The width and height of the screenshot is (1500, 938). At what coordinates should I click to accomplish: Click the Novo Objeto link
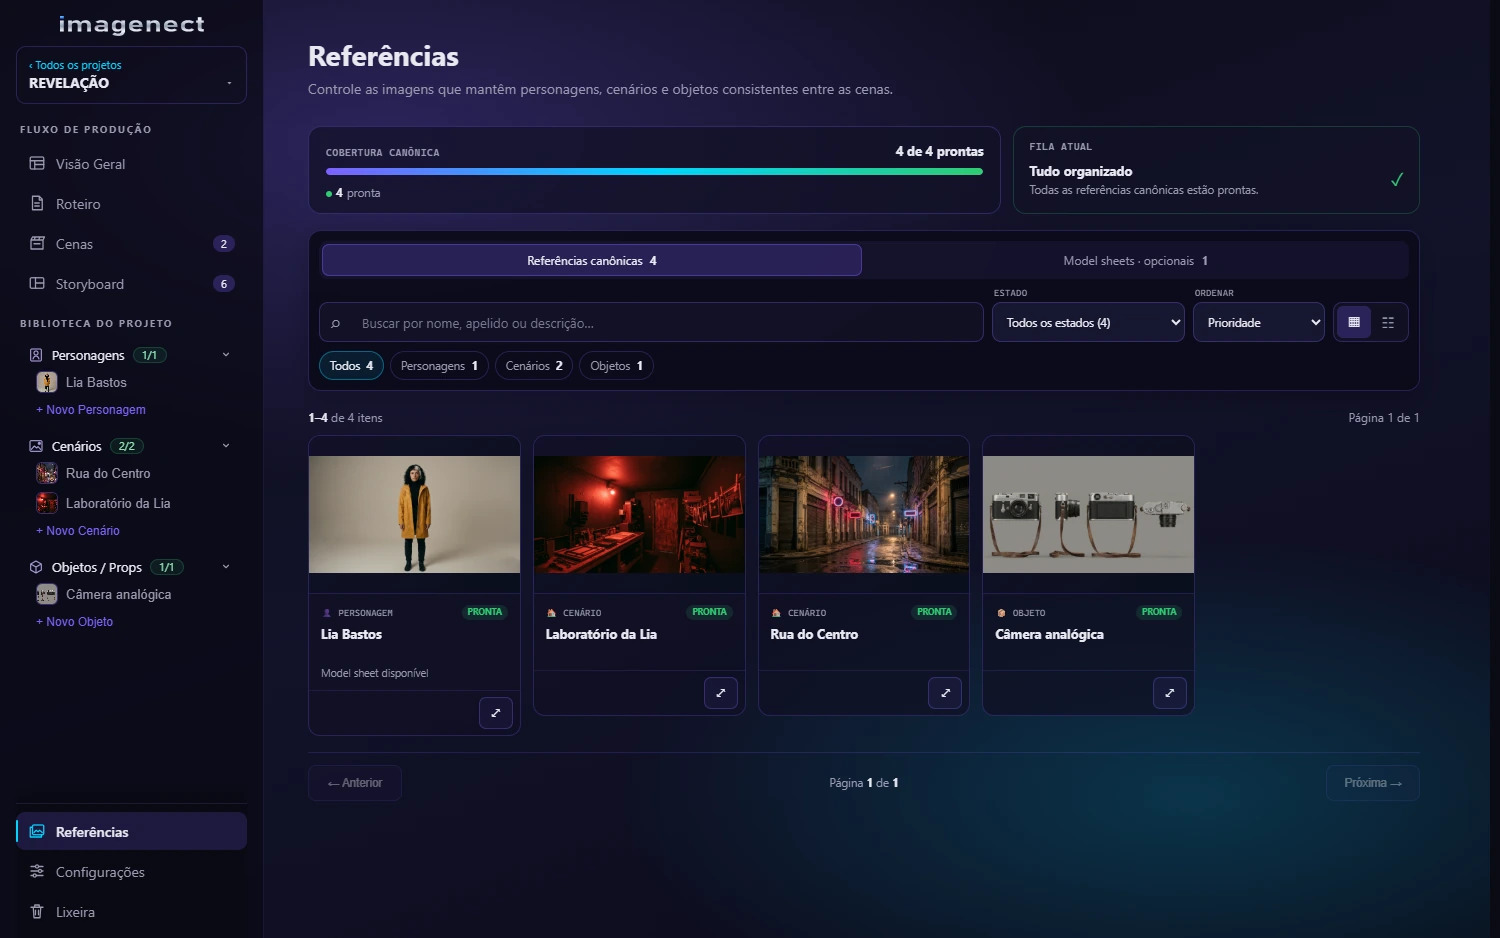click(x=75, y=622)
